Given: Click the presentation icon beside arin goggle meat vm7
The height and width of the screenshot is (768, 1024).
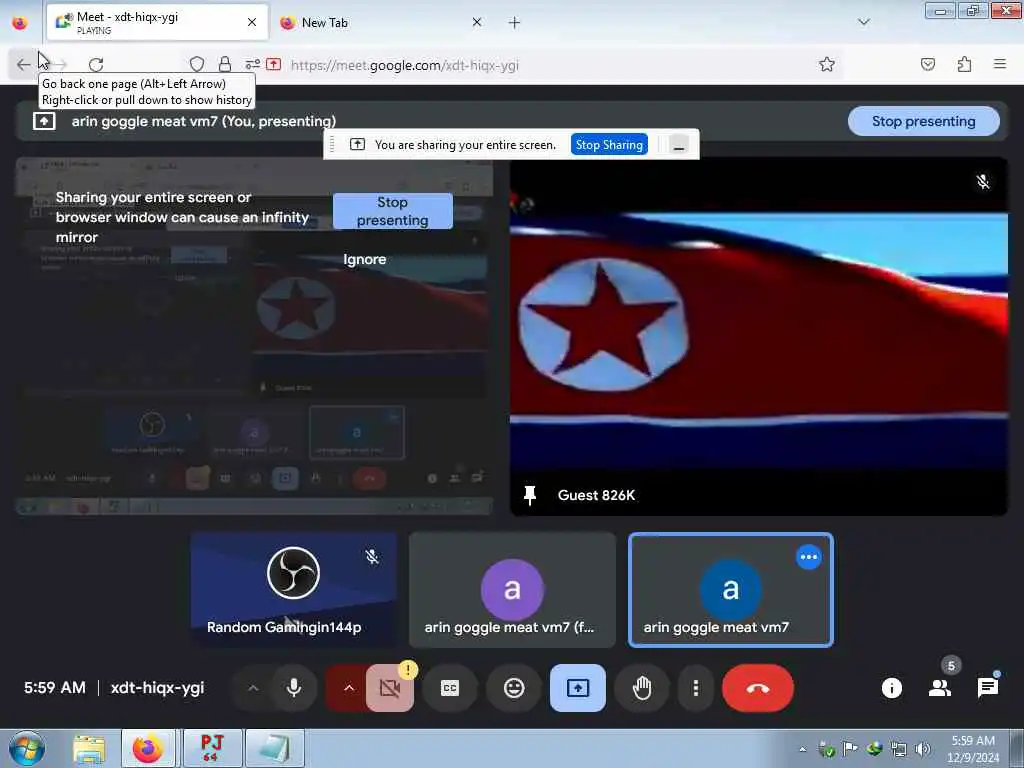Looking at the screenshot, I should pos(44,121).
